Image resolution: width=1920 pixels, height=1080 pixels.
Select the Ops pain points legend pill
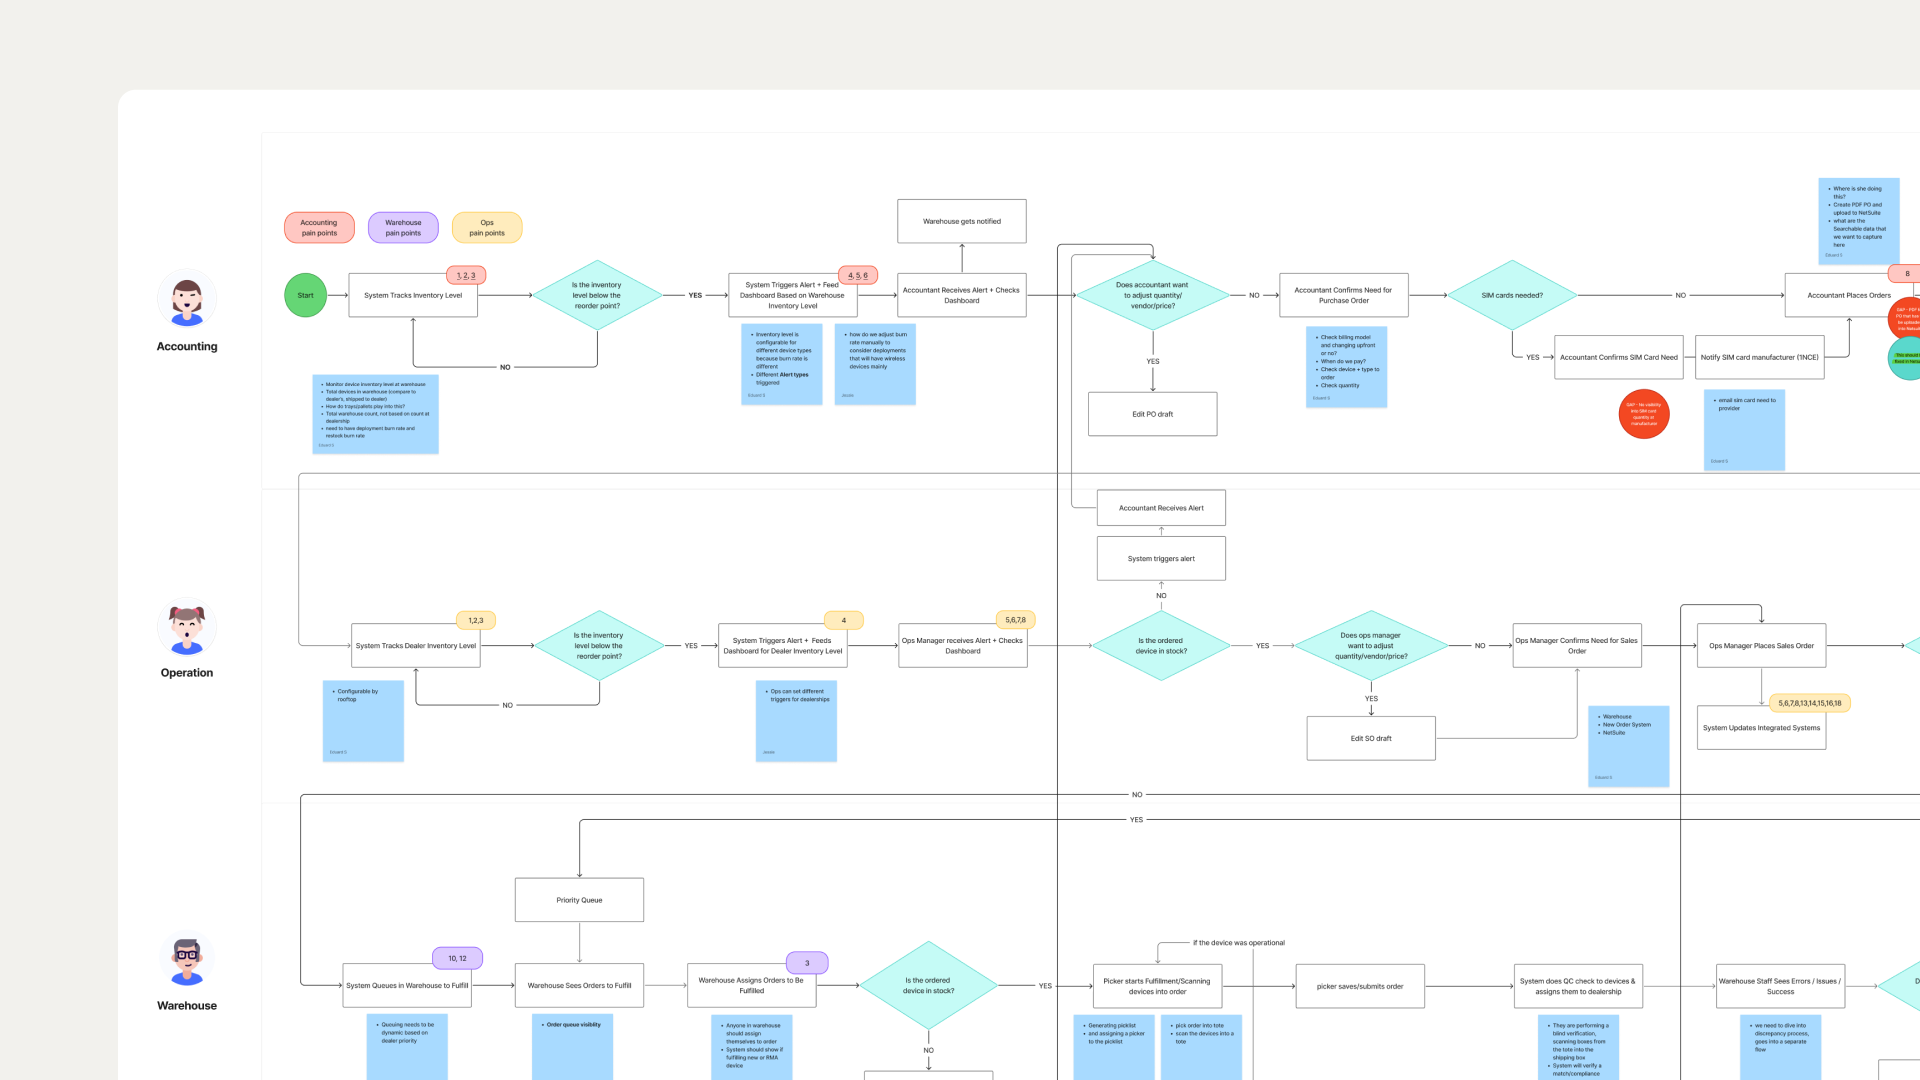tap(487, 228)
